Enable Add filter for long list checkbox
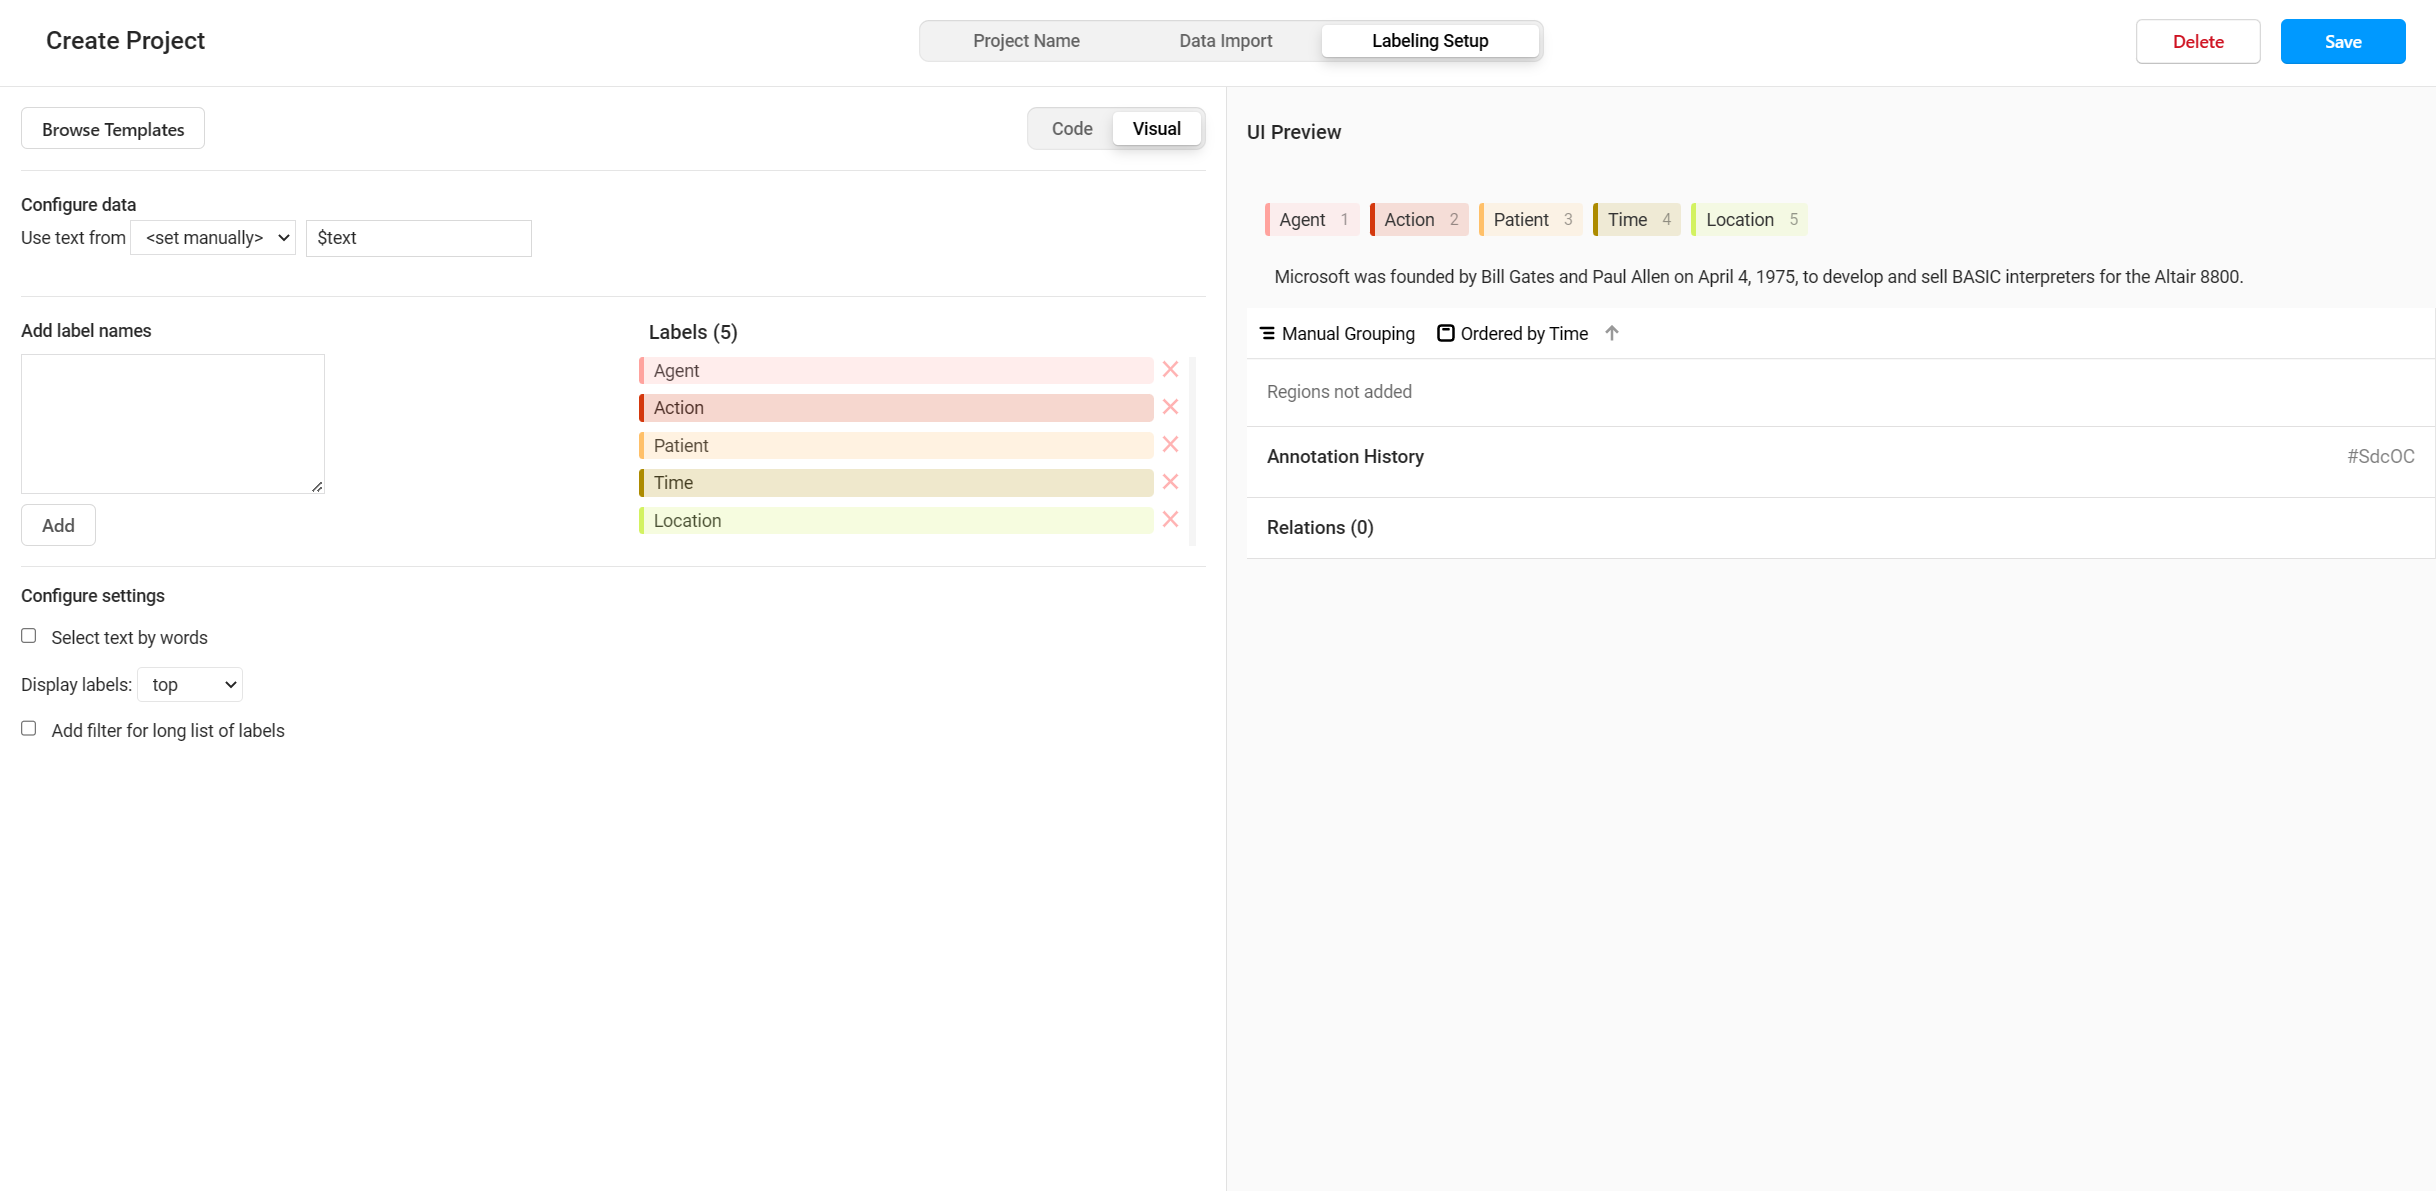This screenshot has height=1191, width=2436. (x=29, y=729)
